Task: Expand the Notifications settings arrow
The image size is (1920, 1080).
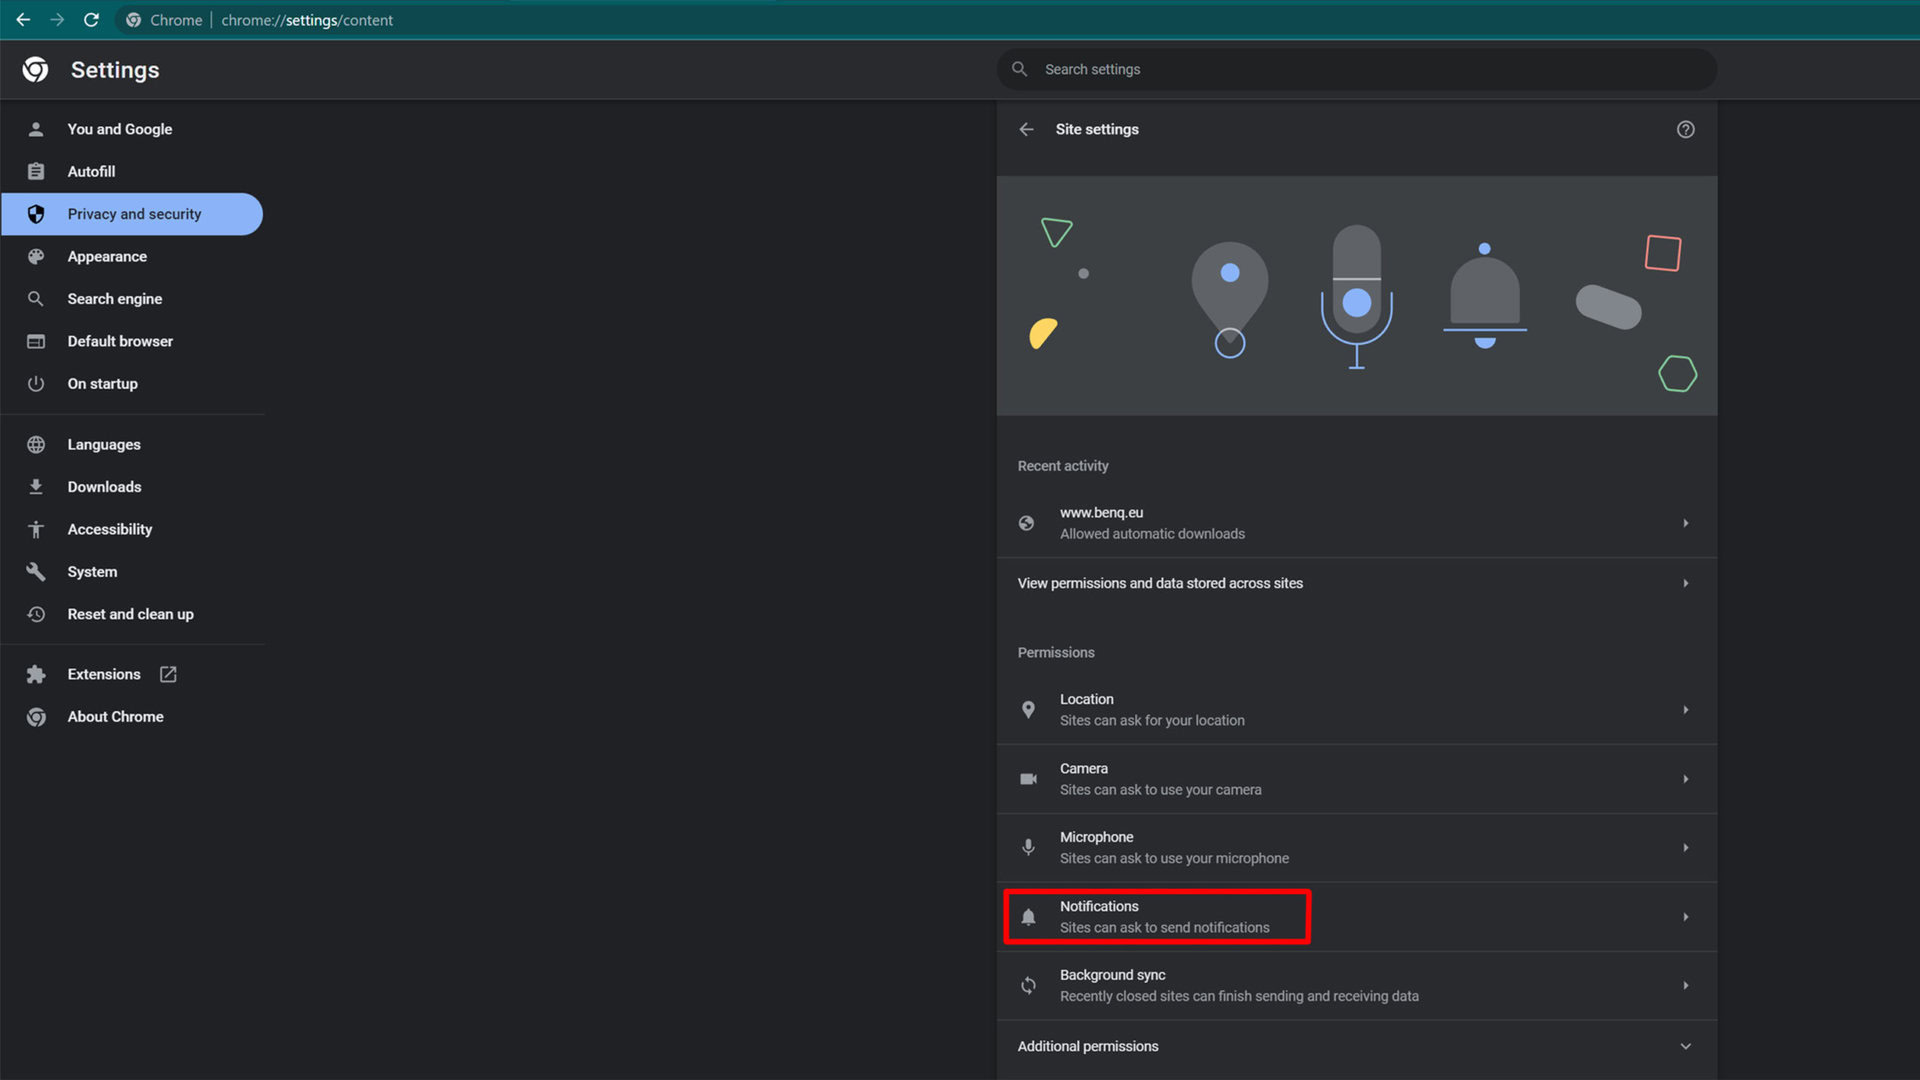Action: [x=1685, y=916]
